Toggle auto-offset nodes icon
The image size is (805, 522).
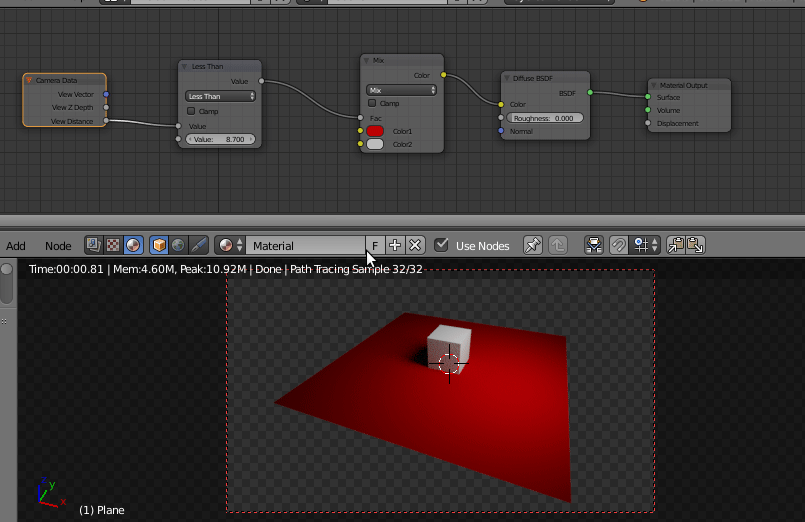click(x=594, y=245)
